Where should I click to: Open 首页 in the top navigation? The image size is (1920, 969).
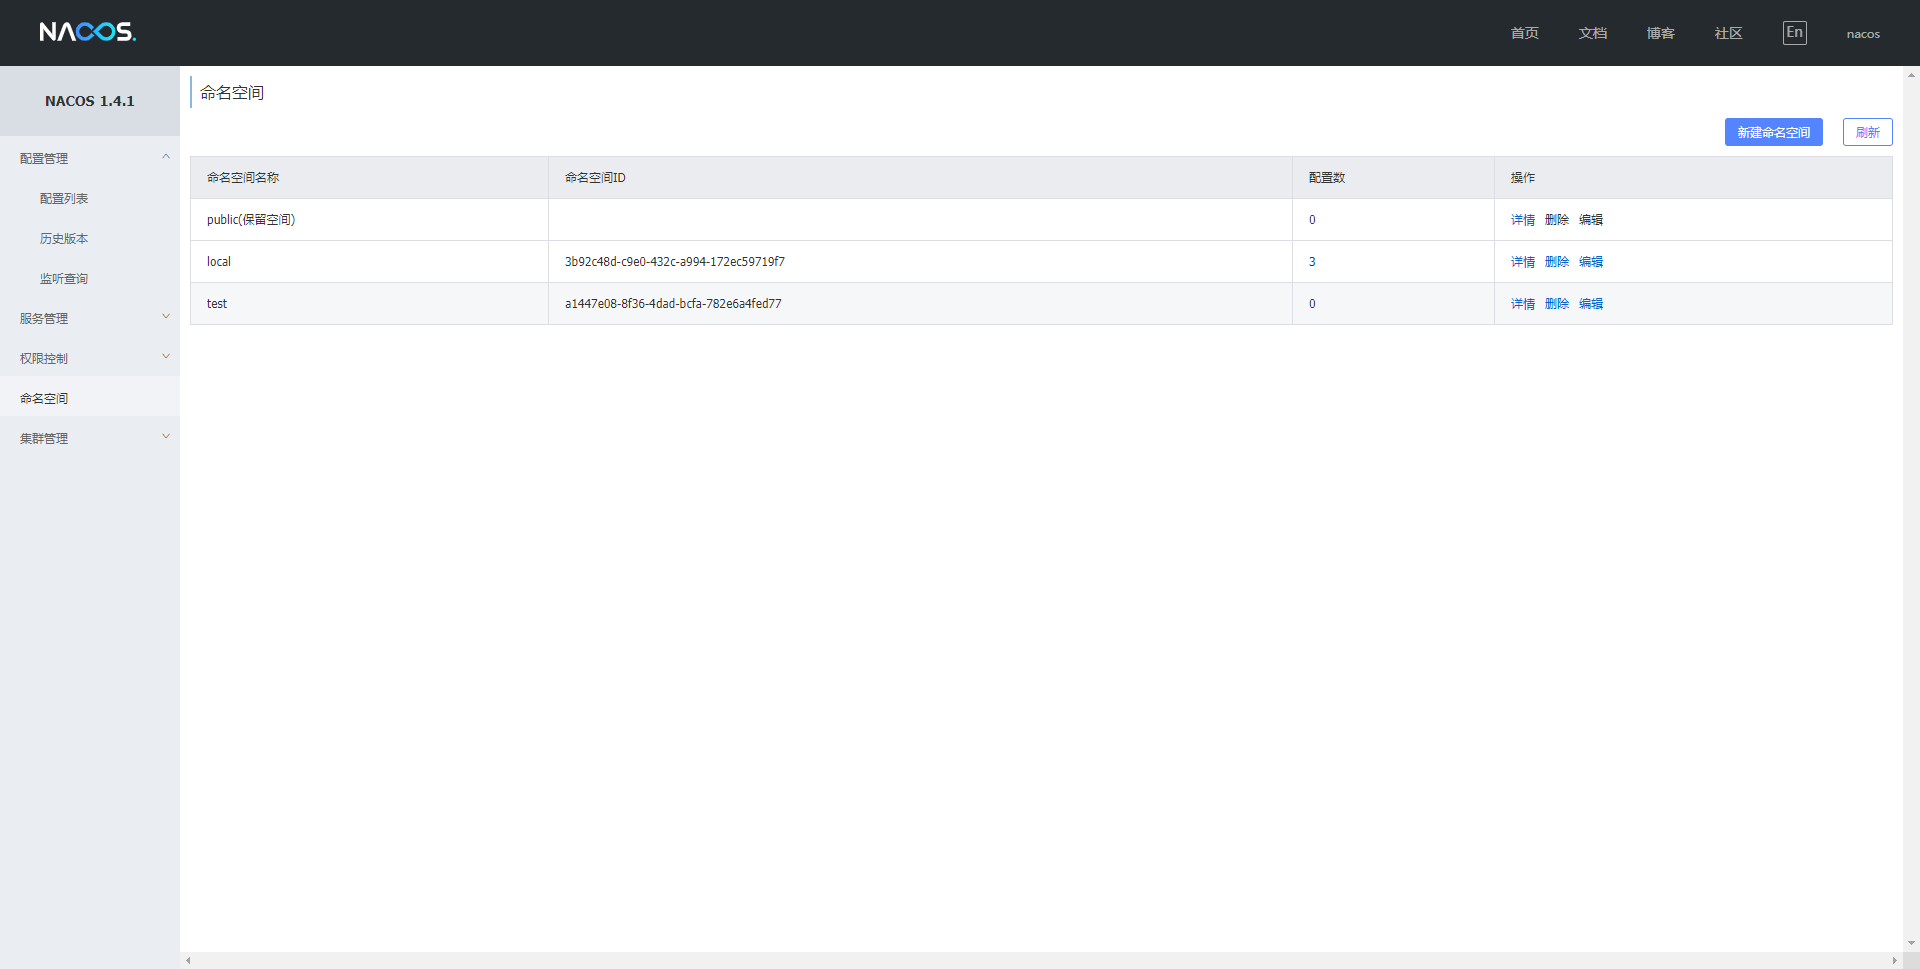[1523, 32]
